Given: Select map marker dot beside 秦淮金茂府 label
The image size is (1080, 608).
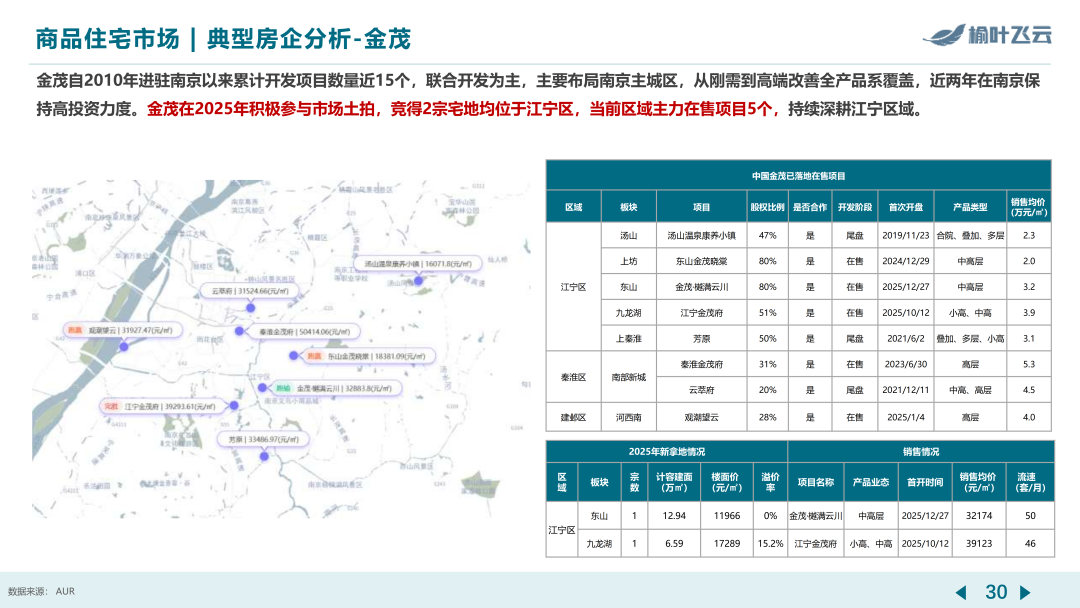Looking at the screenshot, I should 239,331.
